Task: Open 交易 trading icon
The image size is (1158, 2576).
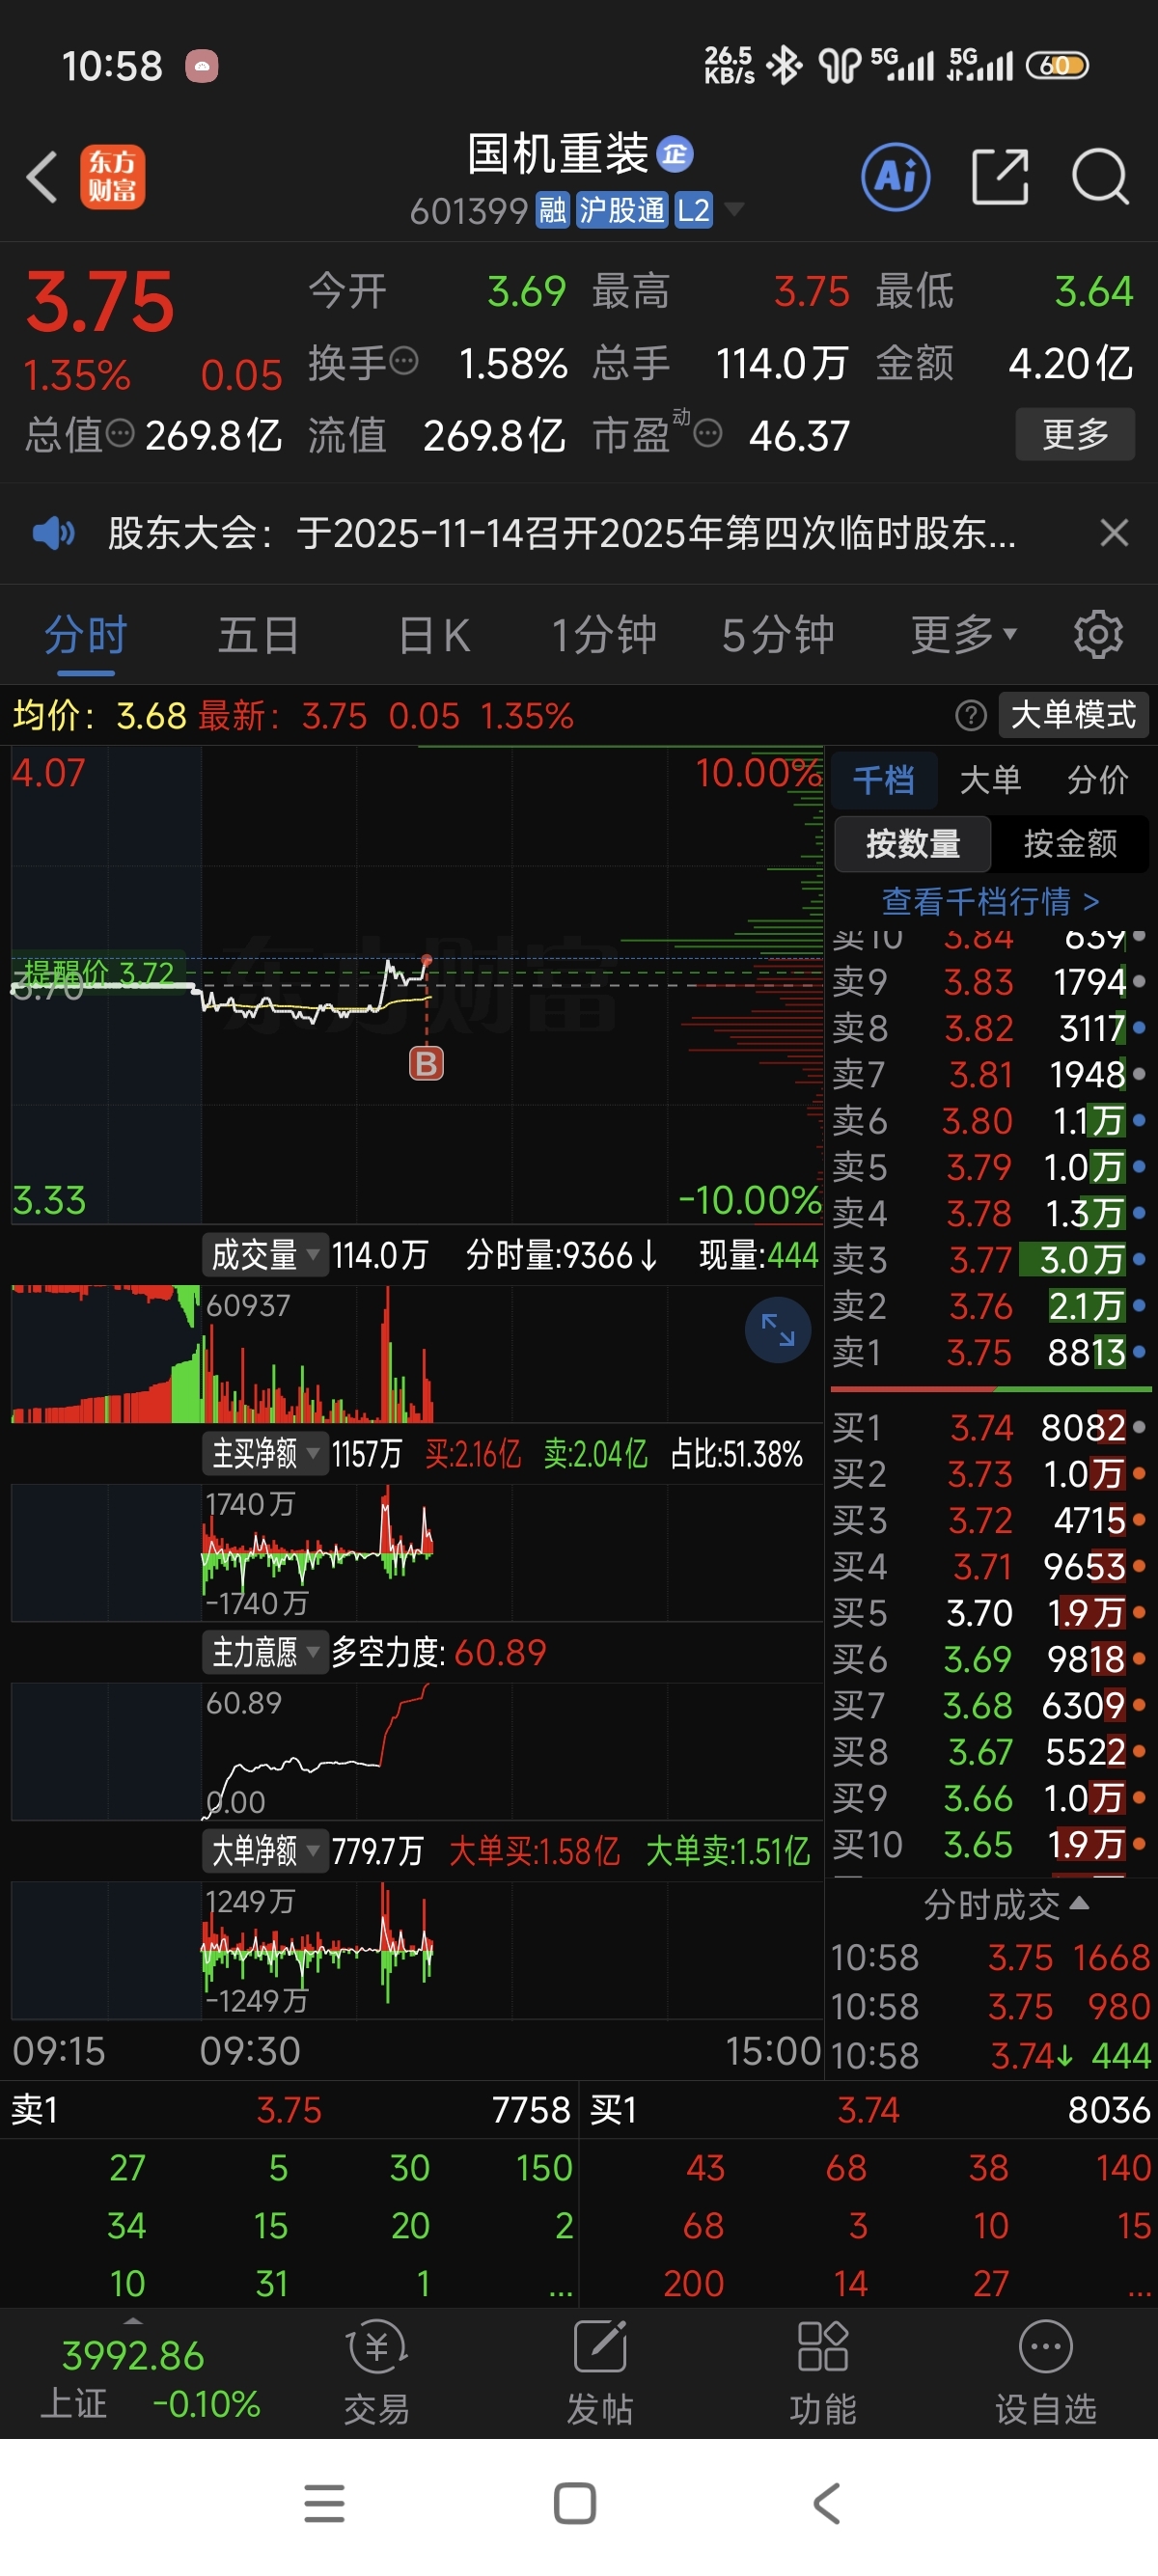Action: 376,2373
